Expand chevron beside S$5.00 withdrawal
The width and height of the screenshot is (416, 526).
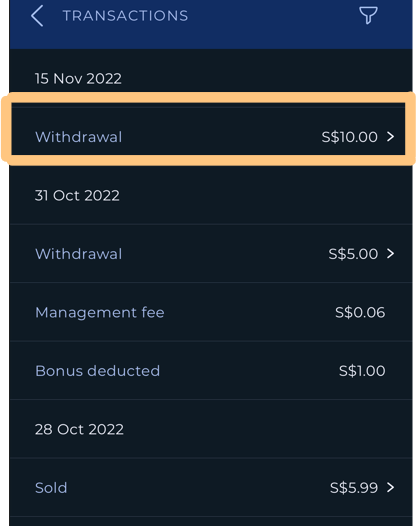(390, 254)
